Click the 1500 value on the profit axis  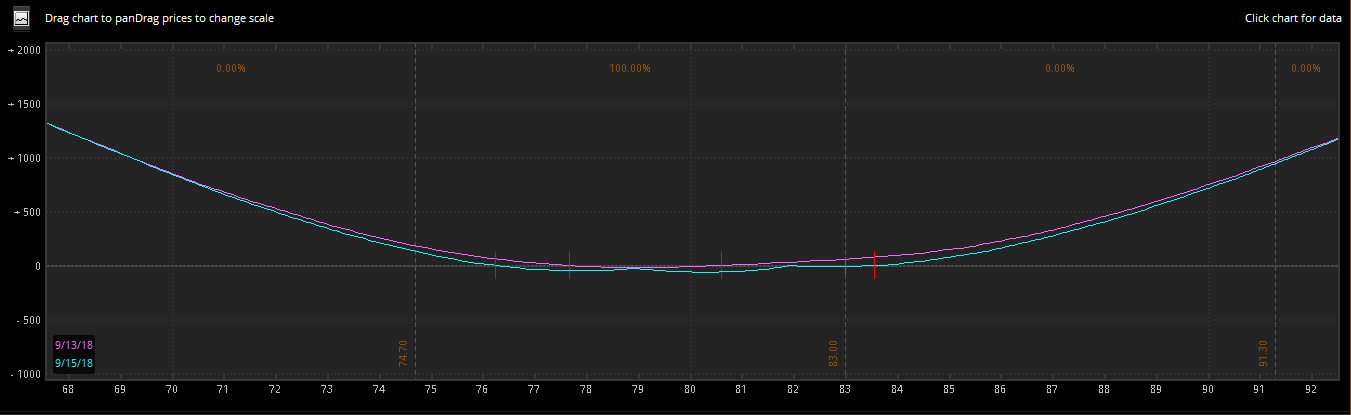(x=23, y=104)
